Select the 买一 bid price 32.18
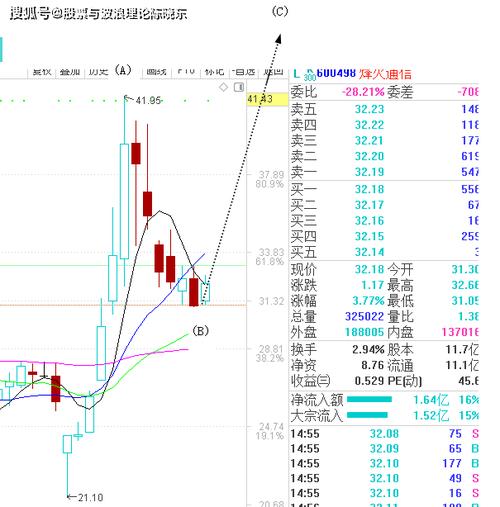The height and width of the screenshot is (507, 500). pyautogui.click(x=369, y=189)
